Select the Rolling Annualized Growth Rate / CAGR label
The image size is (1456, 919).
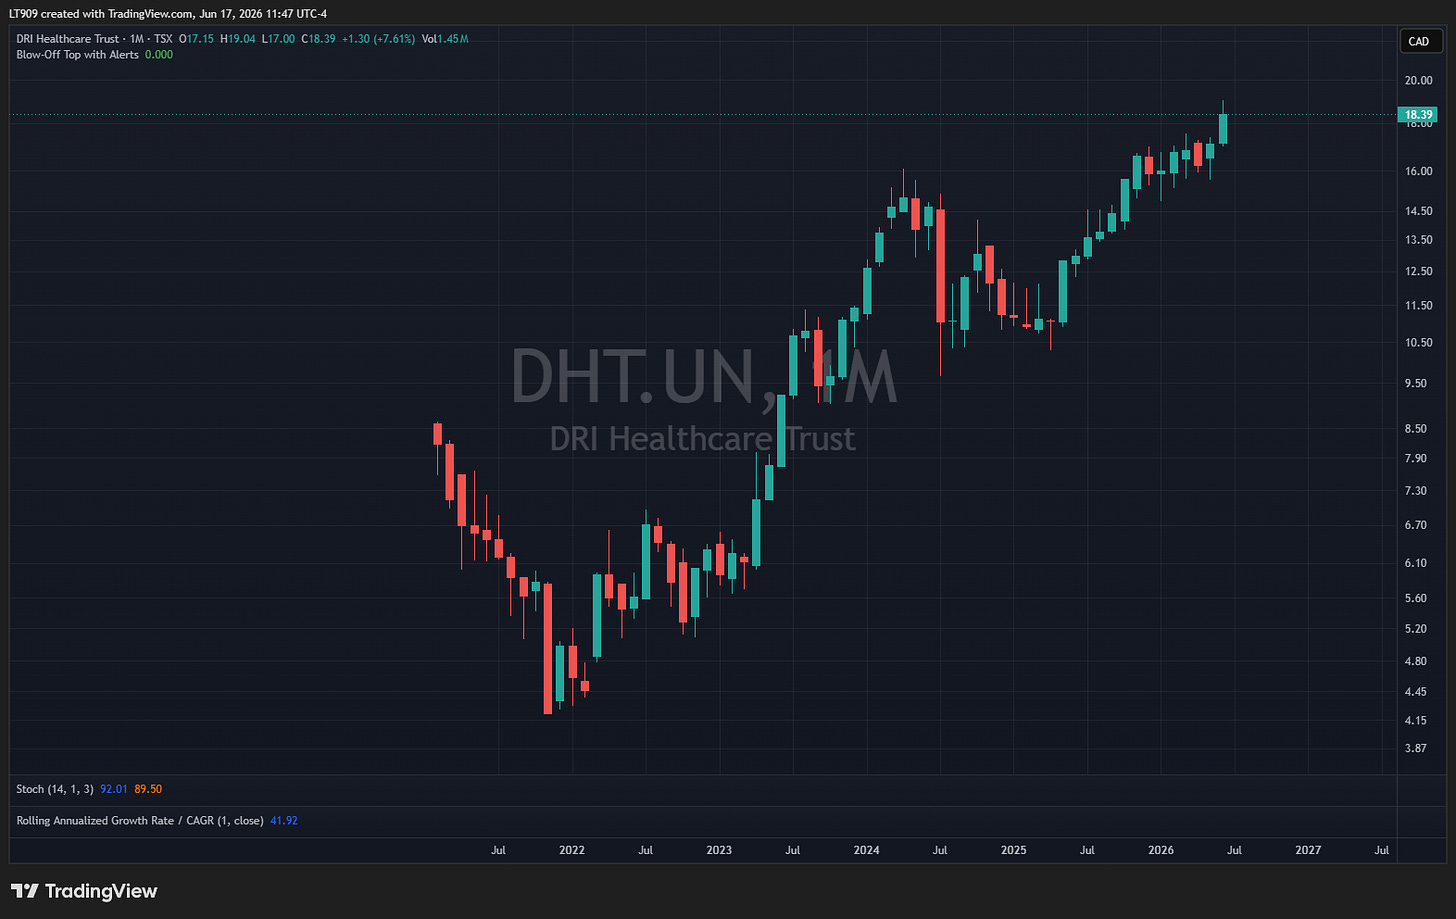[x=140, y=821]
